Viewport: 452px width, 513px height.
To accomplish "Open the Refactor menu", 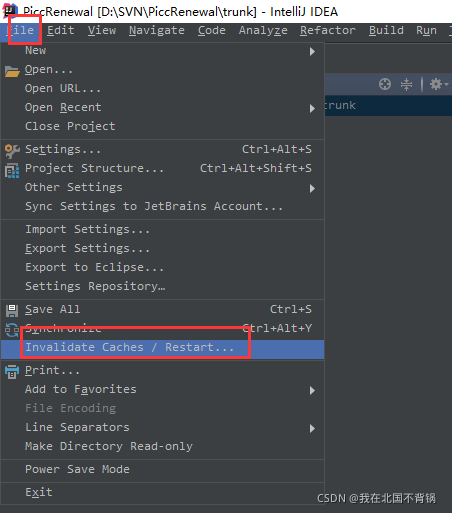I will [x=328, y=31].
